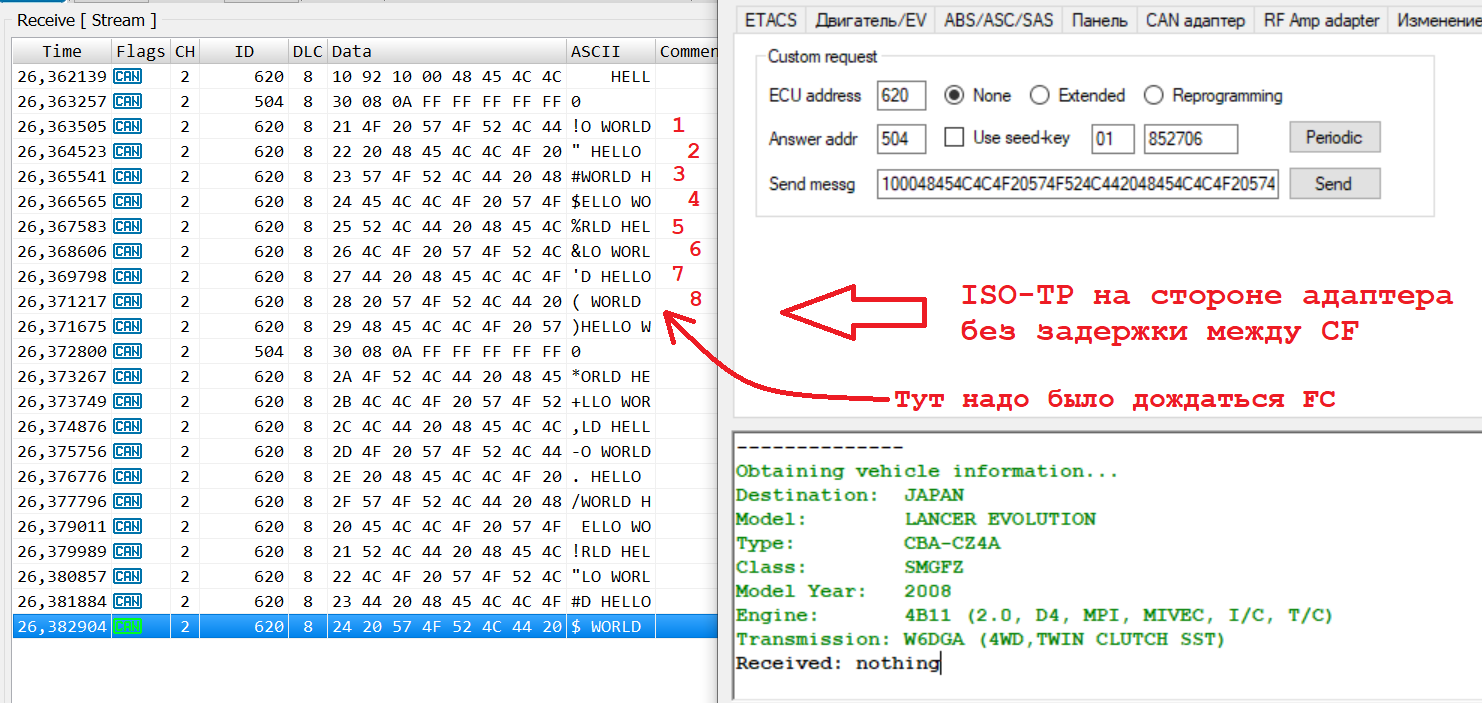
Task: Click the ASCII text ')HELLO W'
Action: [611, 326]
